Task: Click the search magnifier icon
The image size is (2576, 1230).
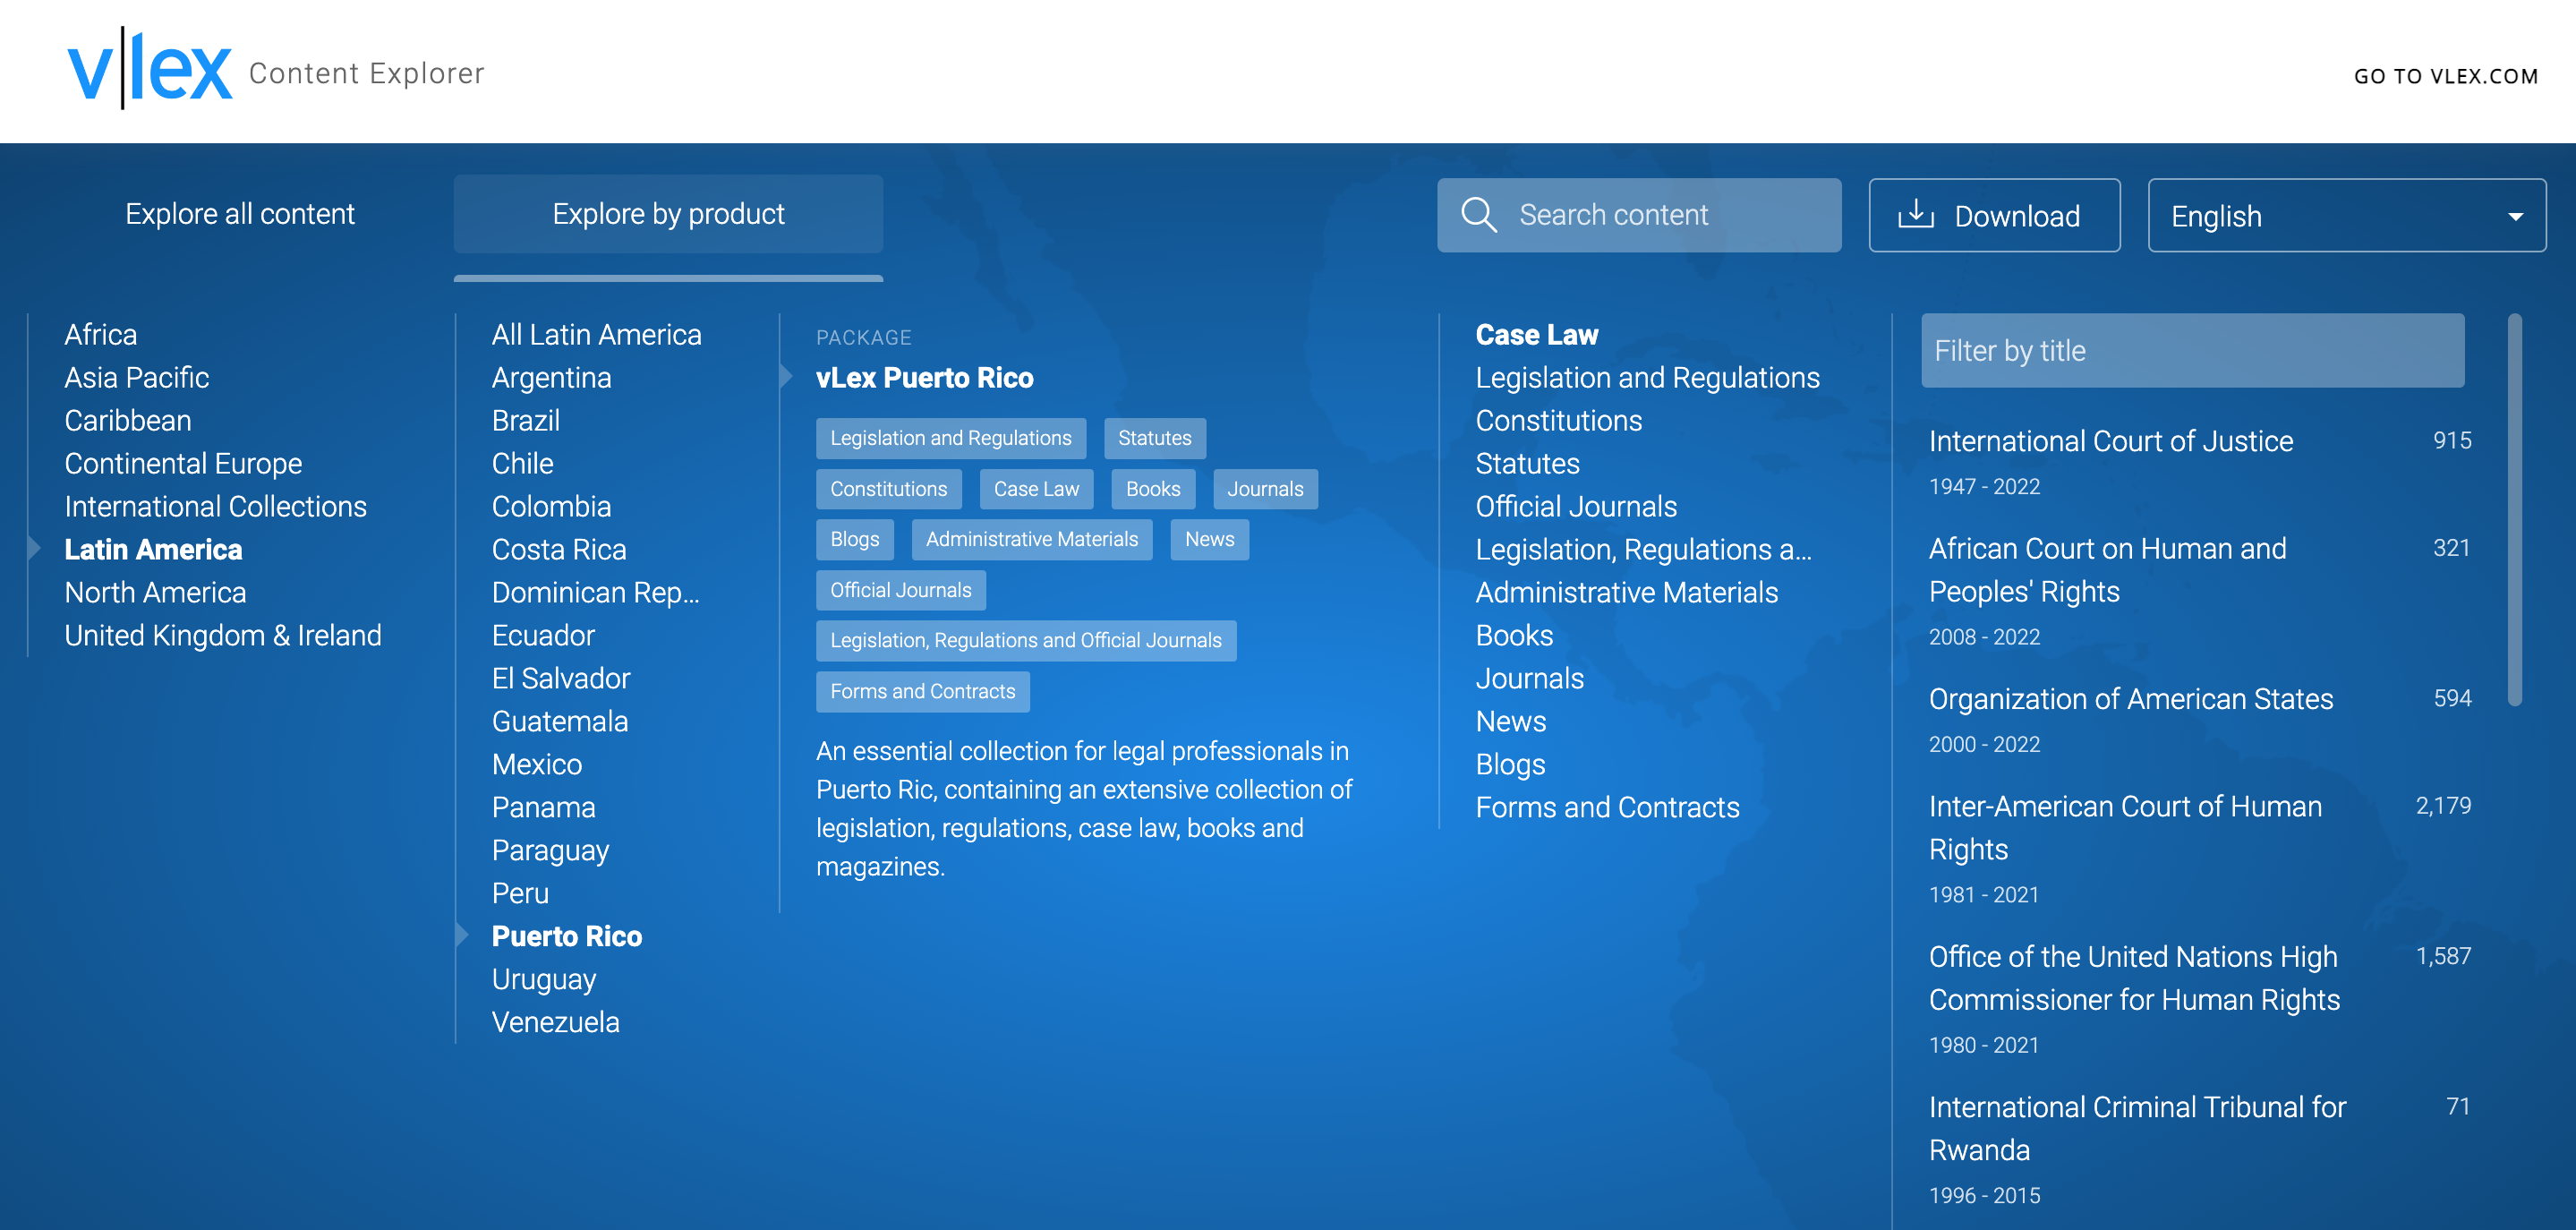Action: click(x=1478, y=214)
